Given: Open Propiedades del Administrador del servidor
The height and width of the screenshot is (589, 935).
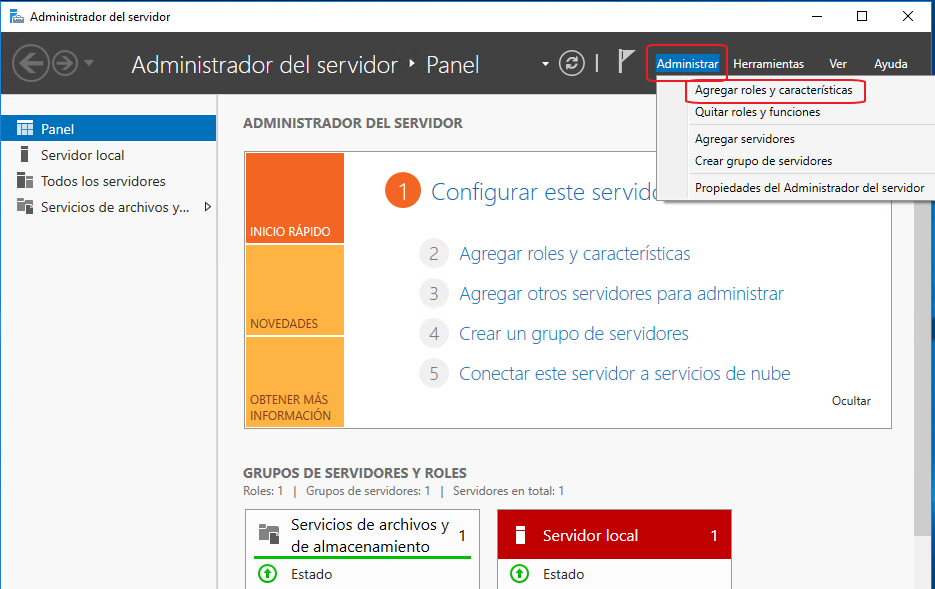Looking at the screenshot, I should click(809, 188).
